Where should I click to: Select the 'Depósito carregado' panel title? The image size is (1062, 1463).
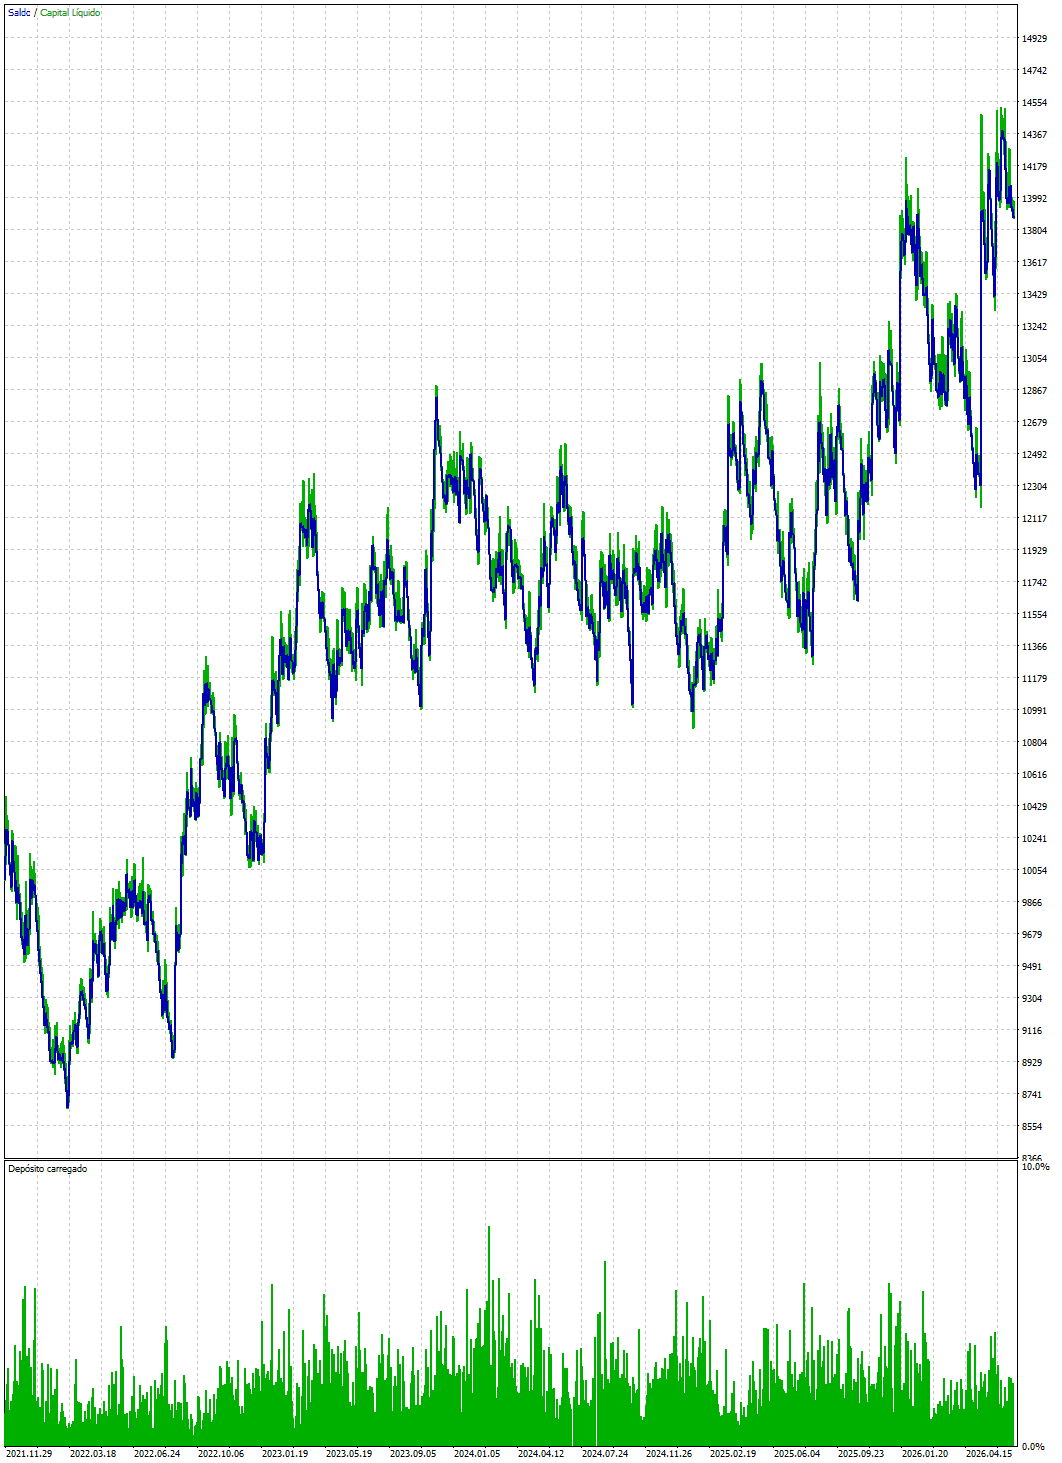coord(47,1169)
